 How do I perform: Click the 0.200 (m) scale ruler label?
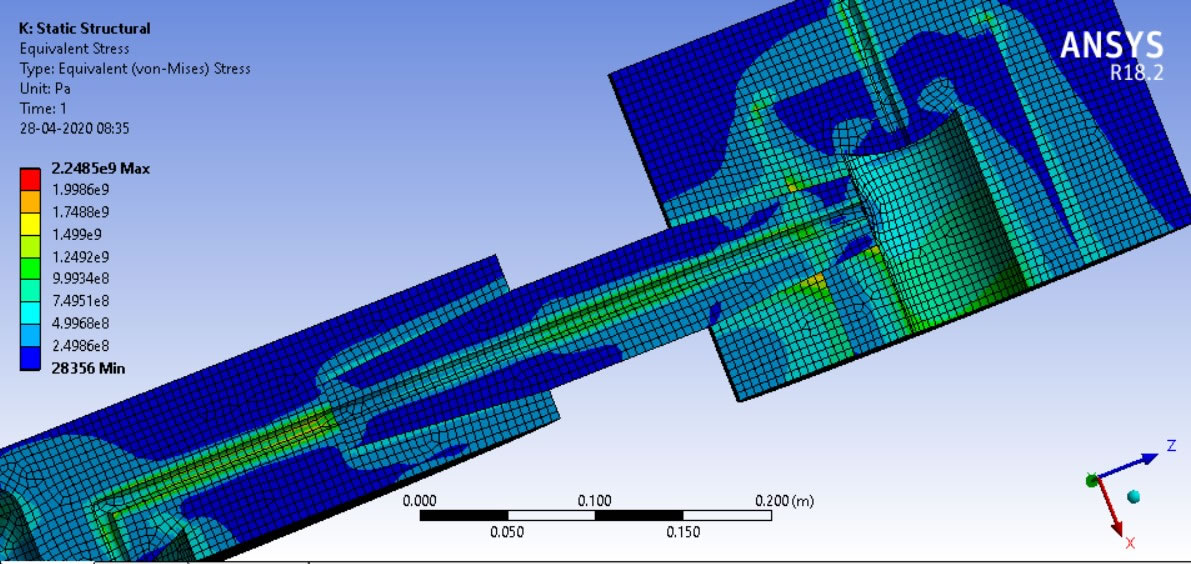coord(785,500)
